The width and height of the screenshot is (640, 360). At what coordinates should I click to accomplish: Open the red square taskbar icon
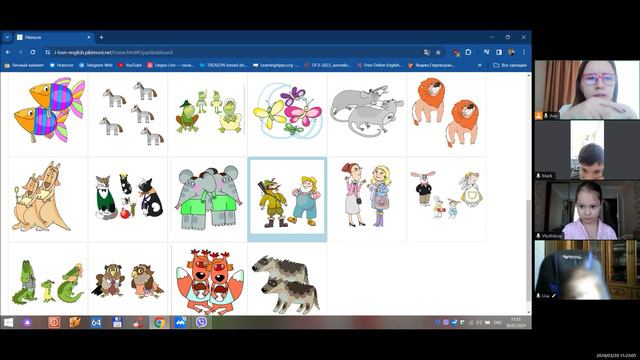(x=54, y=322)
